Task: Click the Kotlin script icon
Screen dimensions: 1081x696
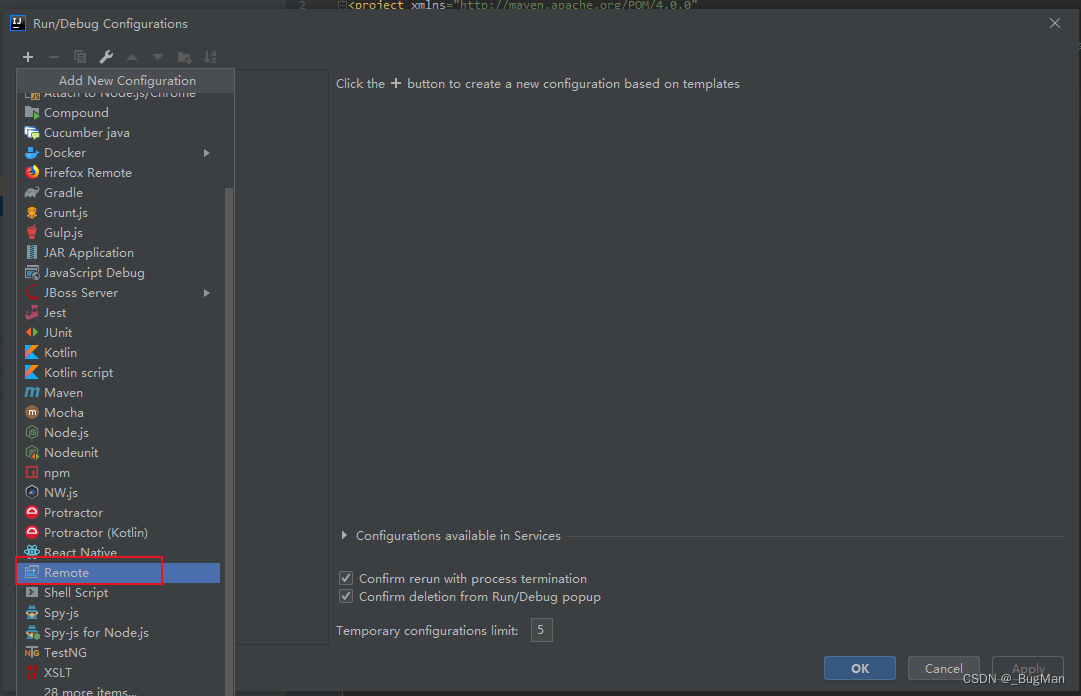Action: click(x=32, y=372)
